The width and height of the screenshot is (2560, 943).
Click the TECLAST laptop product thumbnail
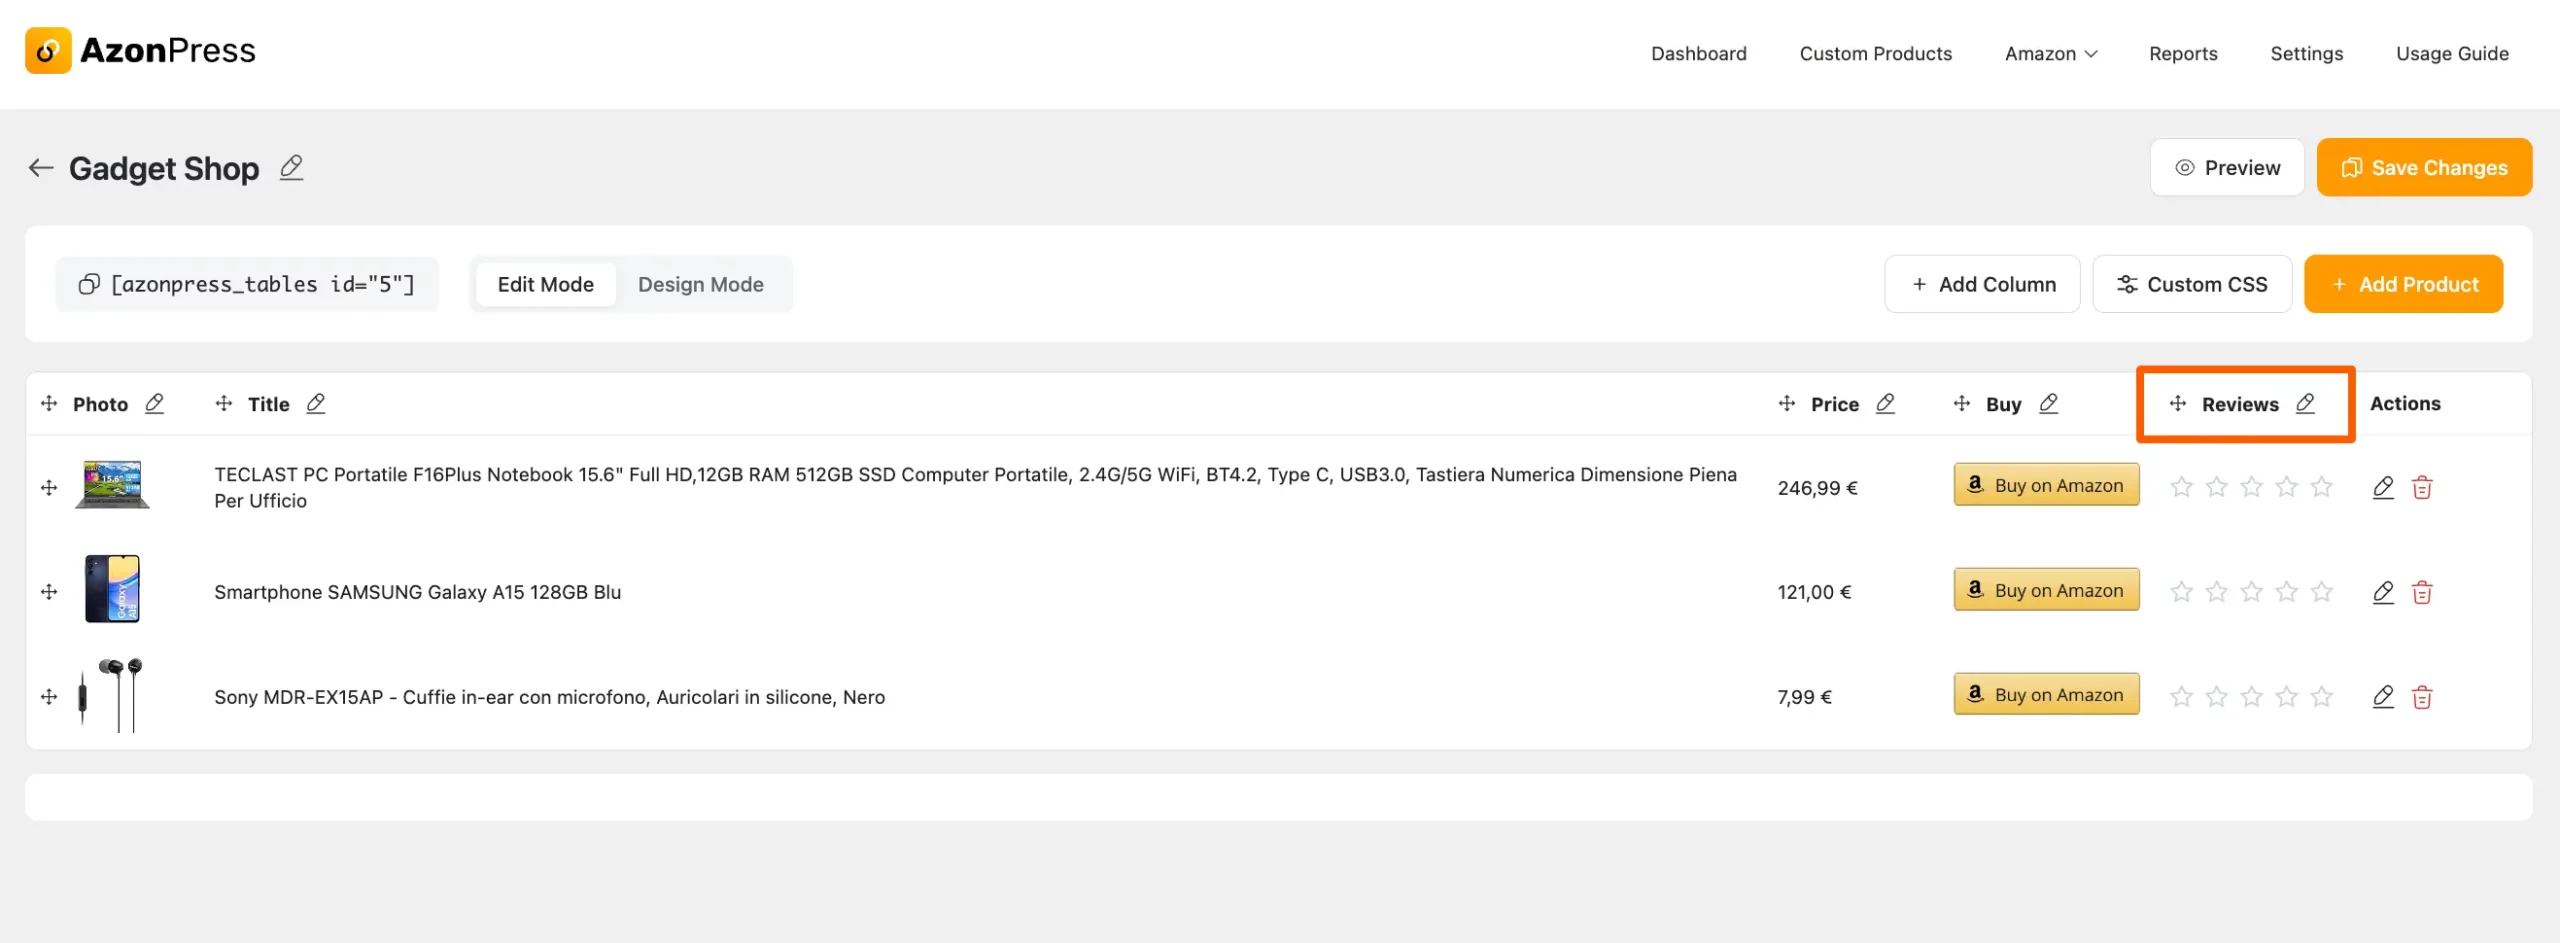coord(112,485)
